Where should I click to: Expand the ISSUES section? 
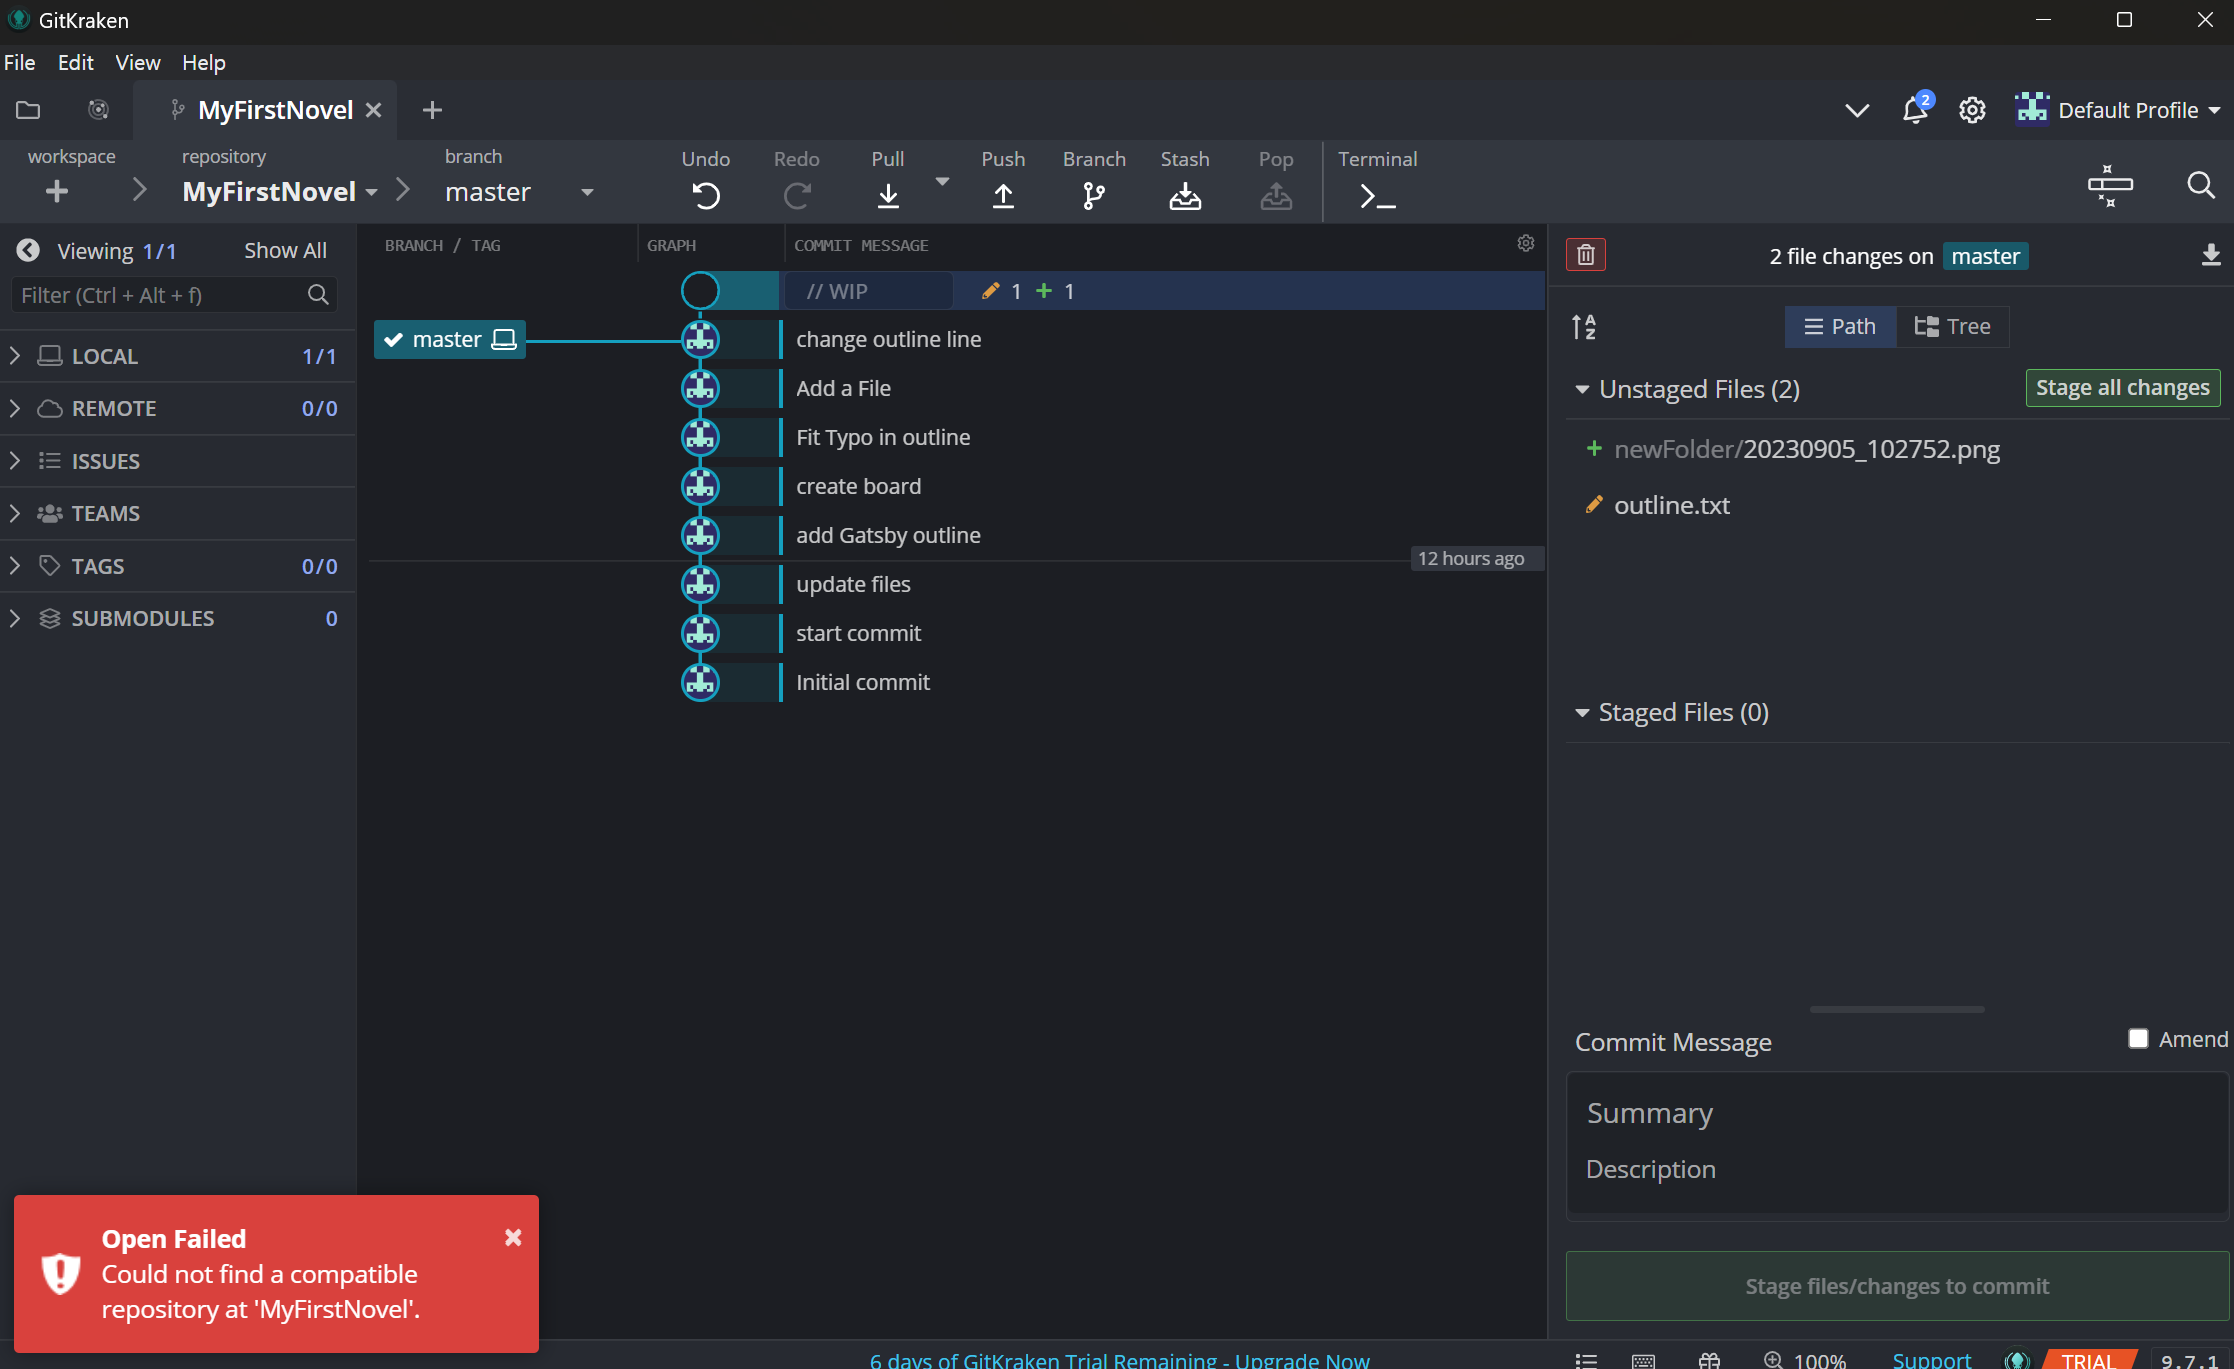coord(15,461)
